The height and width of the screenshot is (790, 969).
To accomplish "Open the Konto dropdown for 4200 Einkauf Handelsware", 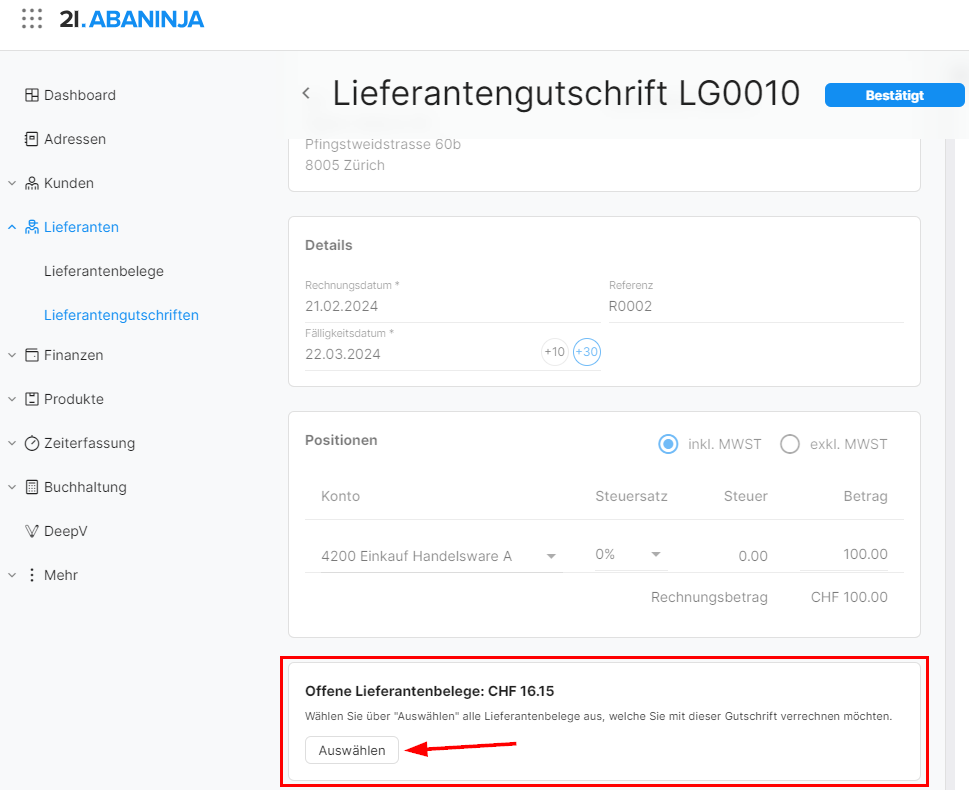I will [x=551, y=556].
